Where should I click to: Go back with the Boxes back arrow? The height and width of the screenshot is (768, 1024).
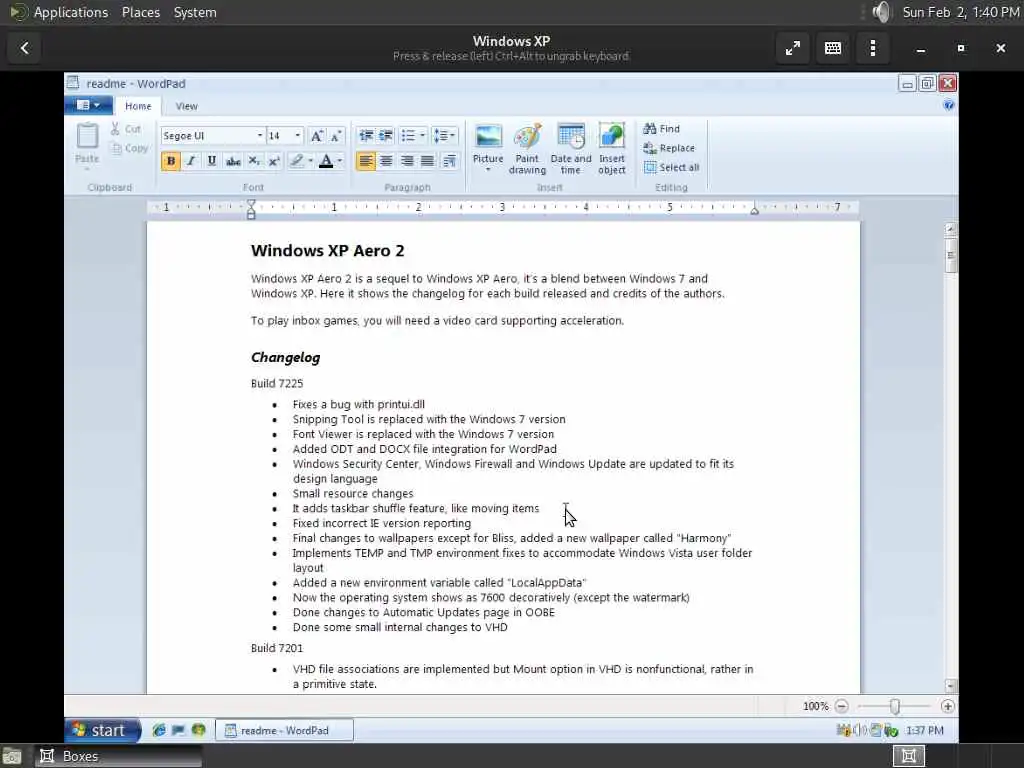25,48
